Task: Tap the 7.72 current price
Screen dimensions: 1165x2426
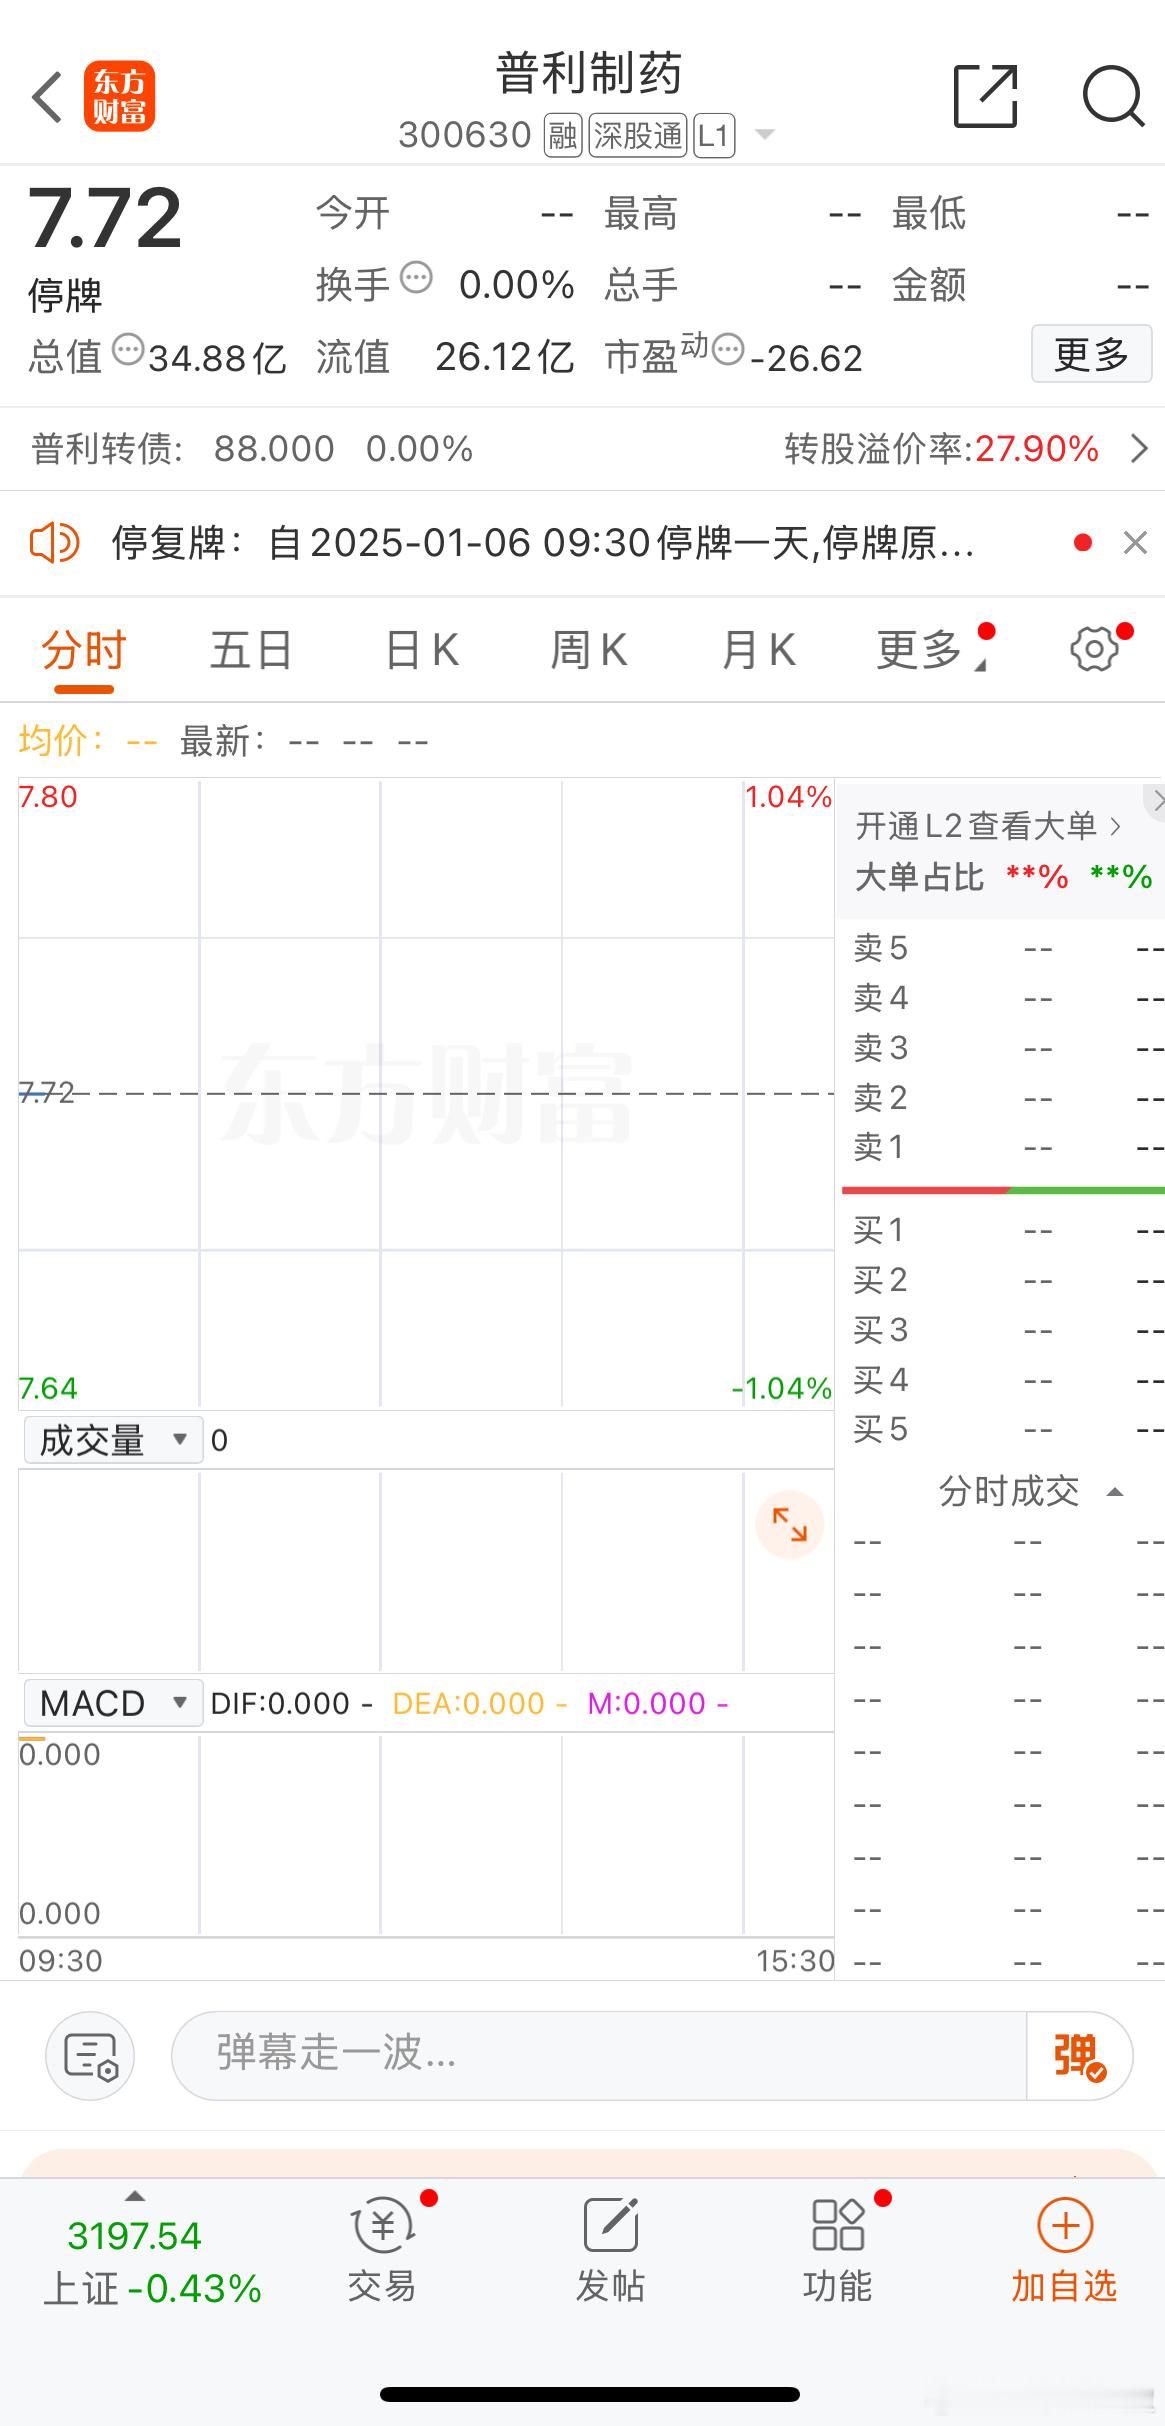Action: (x=105, y=219)
